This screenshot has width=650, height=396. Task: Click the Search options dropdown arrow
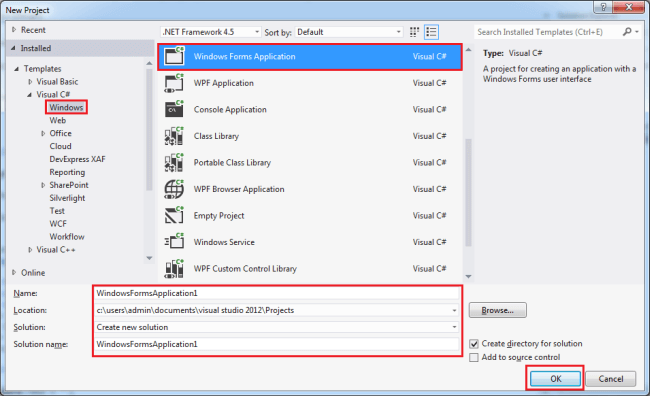tap(637, 32)
